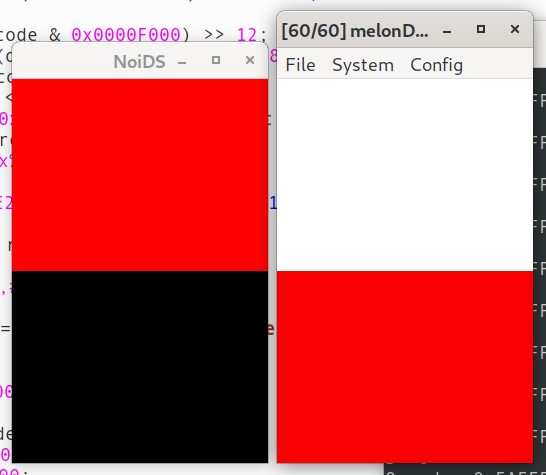Close the melonDS window
This screenshot has height=475, width=546.
pos(515,29)
